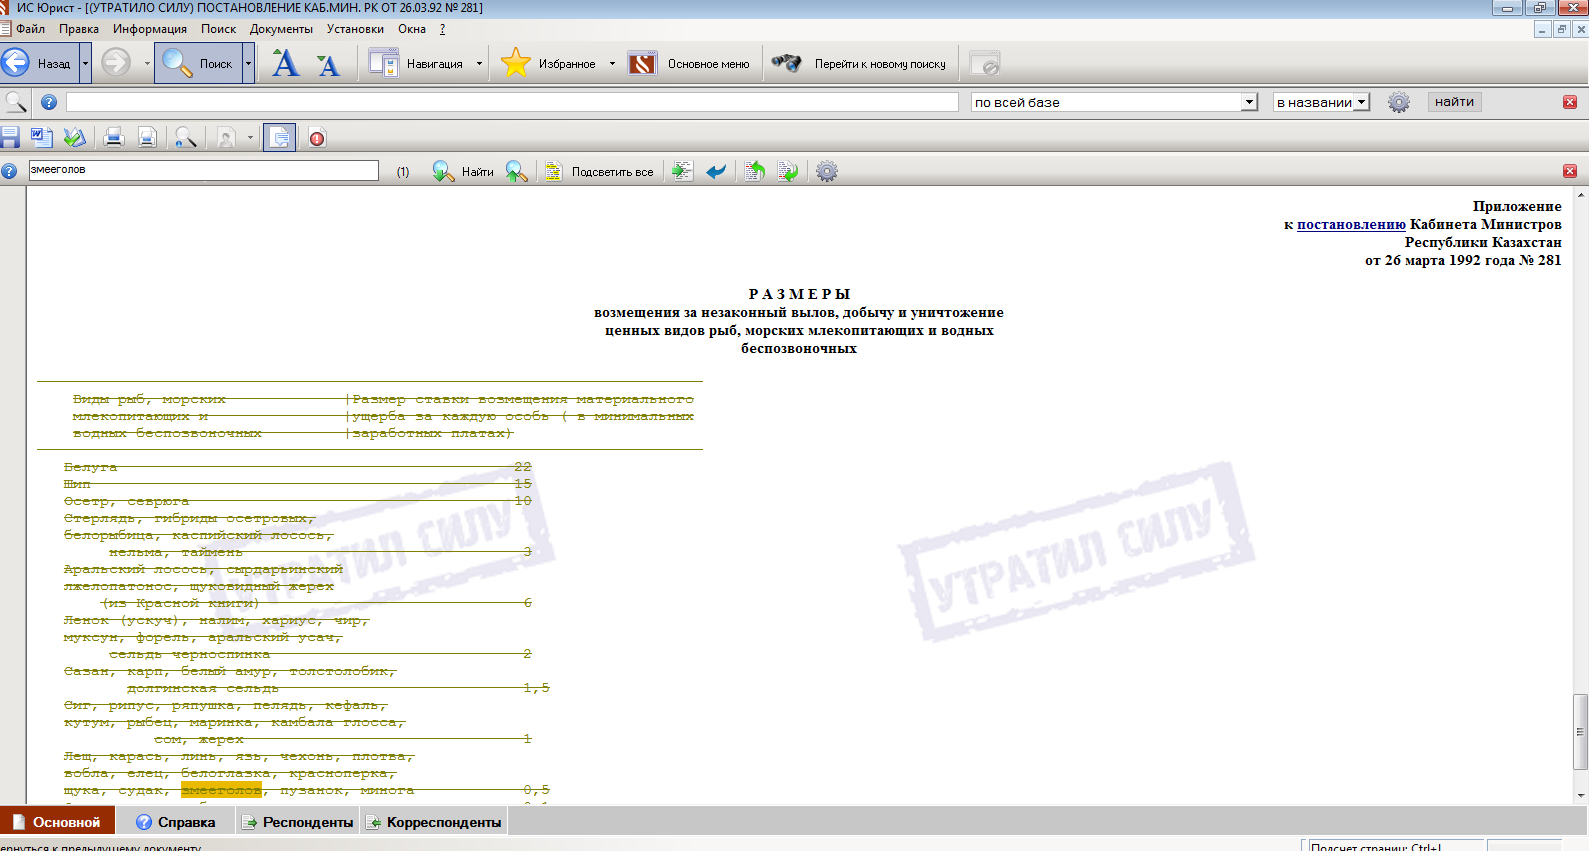Close the search bar with red X

[1570, 102]
